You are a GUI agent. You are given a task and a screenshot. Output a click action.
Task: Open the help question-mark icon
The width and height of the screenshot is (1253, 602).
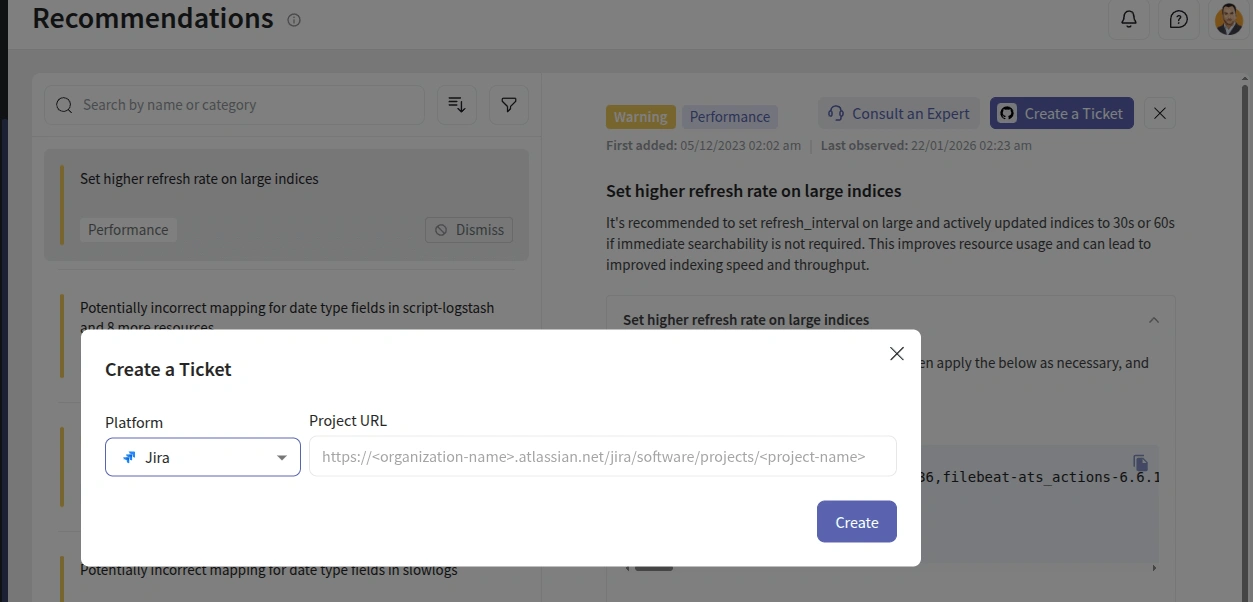click(1178, 19)
